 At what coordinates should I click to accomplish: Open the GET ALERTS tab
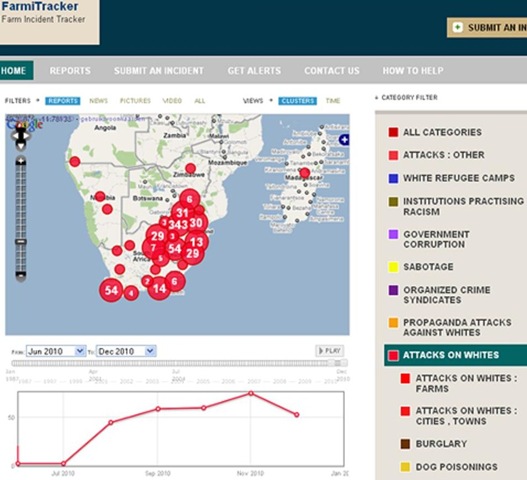[x=254, y=71]
